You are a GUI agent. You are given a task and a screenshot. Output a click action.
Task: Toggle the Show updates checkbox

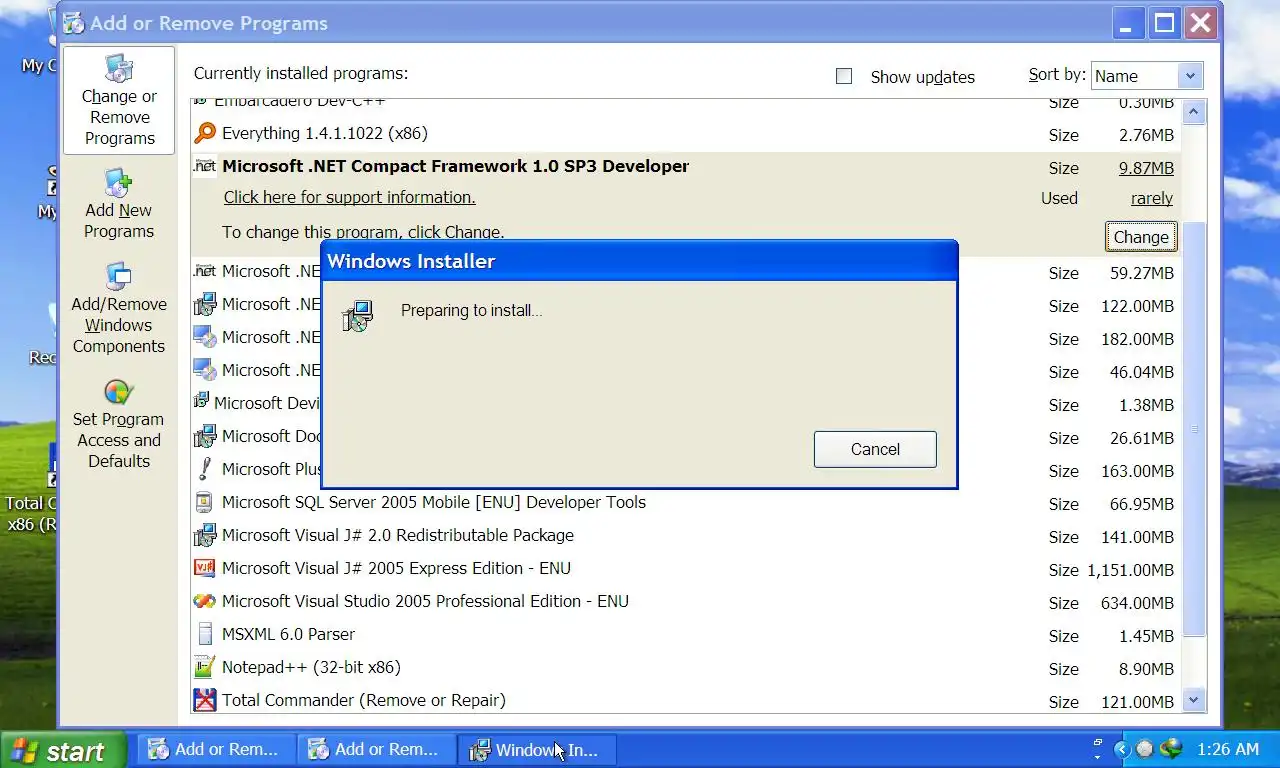(844, 76)
